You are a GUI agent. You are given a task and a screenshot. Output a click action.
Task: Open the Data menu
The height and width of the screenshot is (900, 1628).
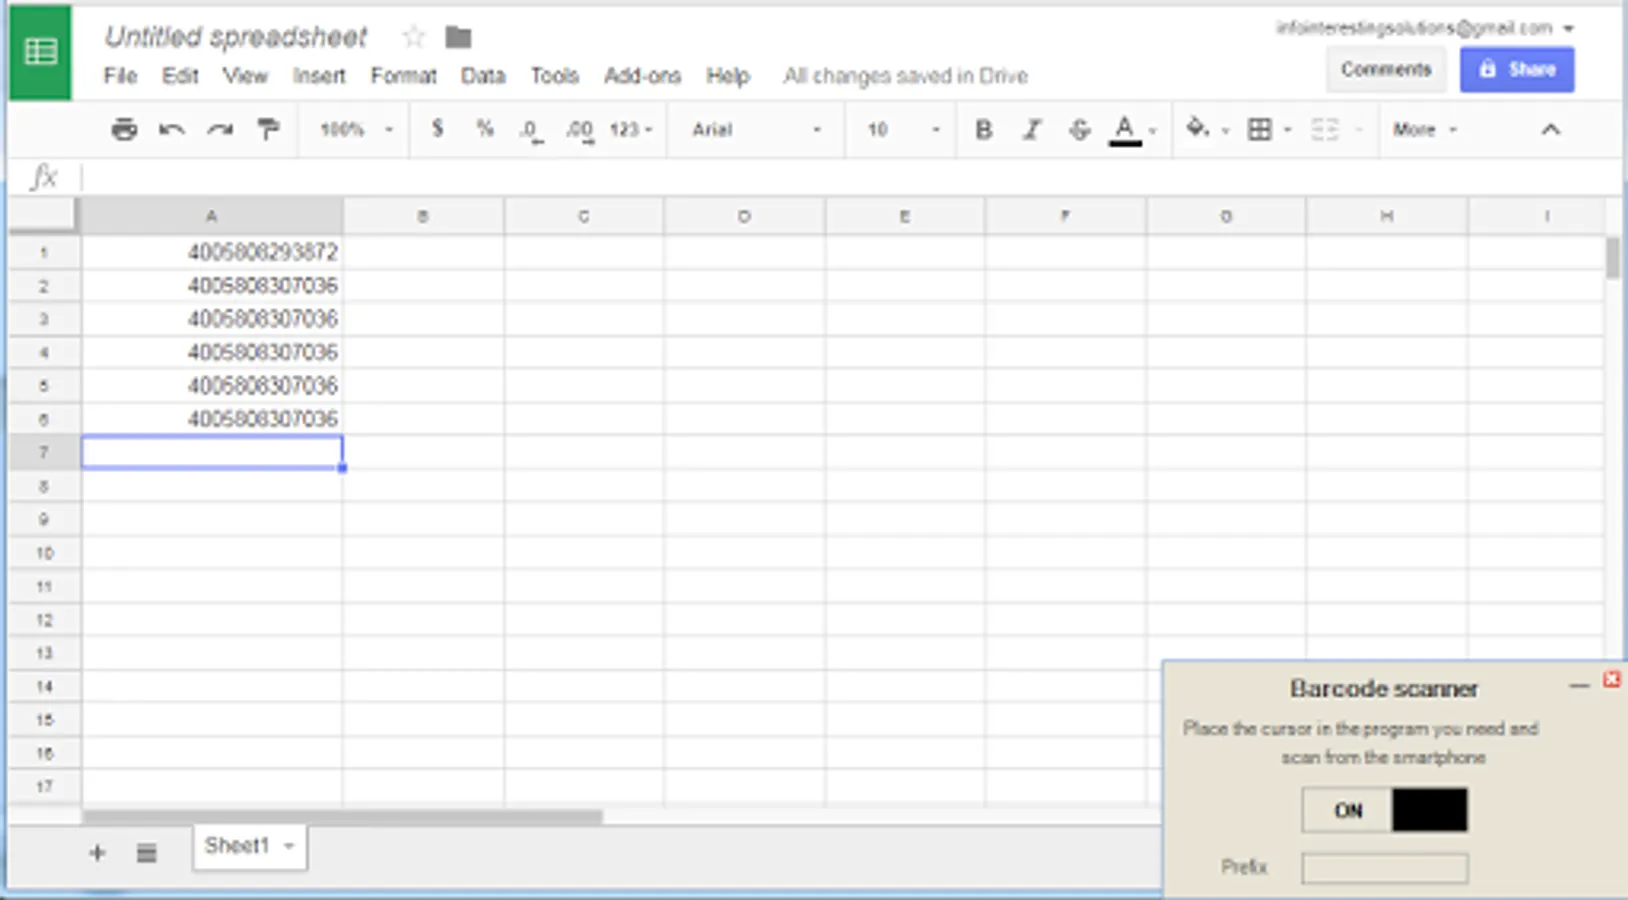point(482,76)
